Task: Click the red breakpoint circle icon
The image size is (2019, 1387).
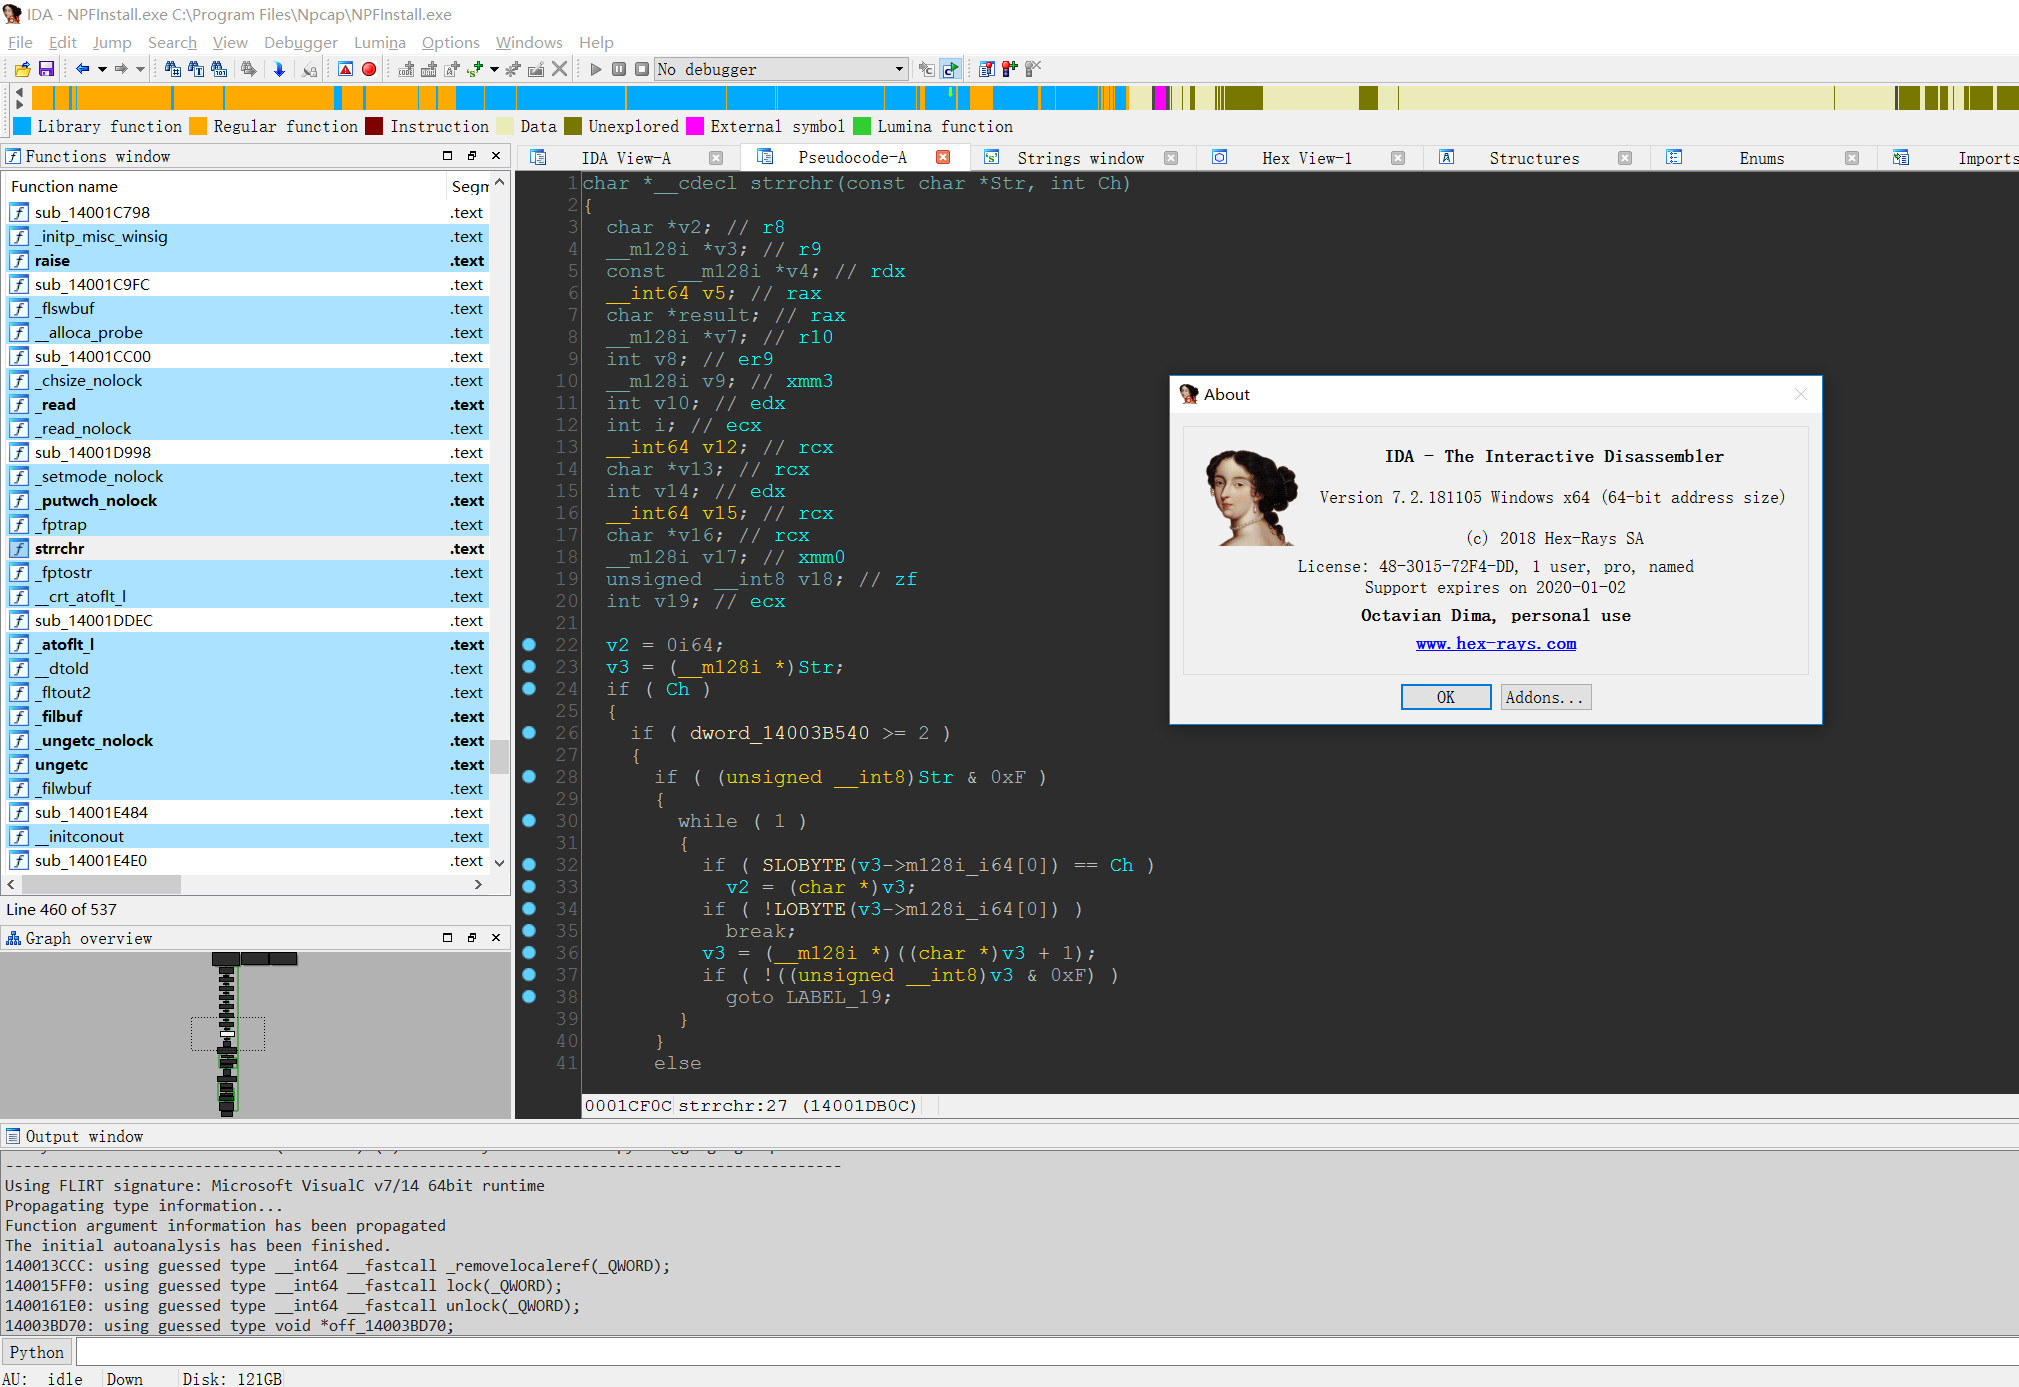Action: point(369,69)
